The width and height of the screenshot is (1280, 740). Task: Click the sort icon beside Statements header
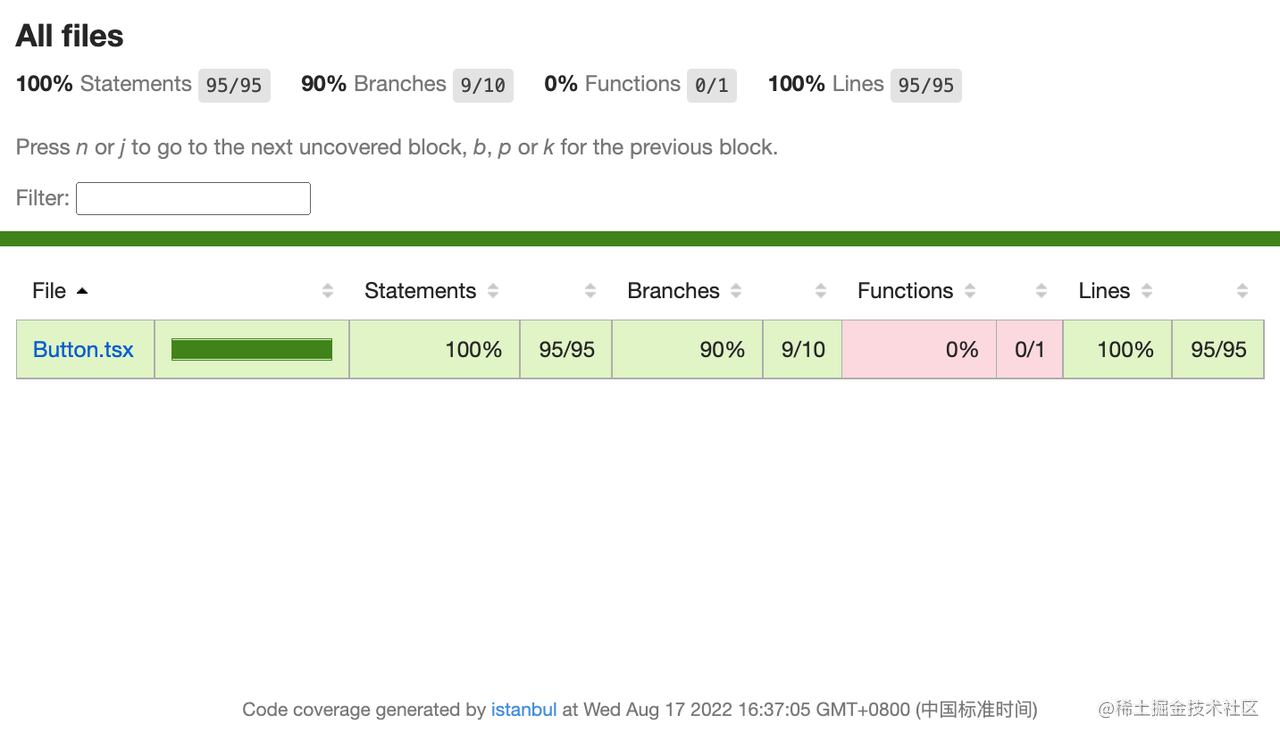[x=493, y=291]
